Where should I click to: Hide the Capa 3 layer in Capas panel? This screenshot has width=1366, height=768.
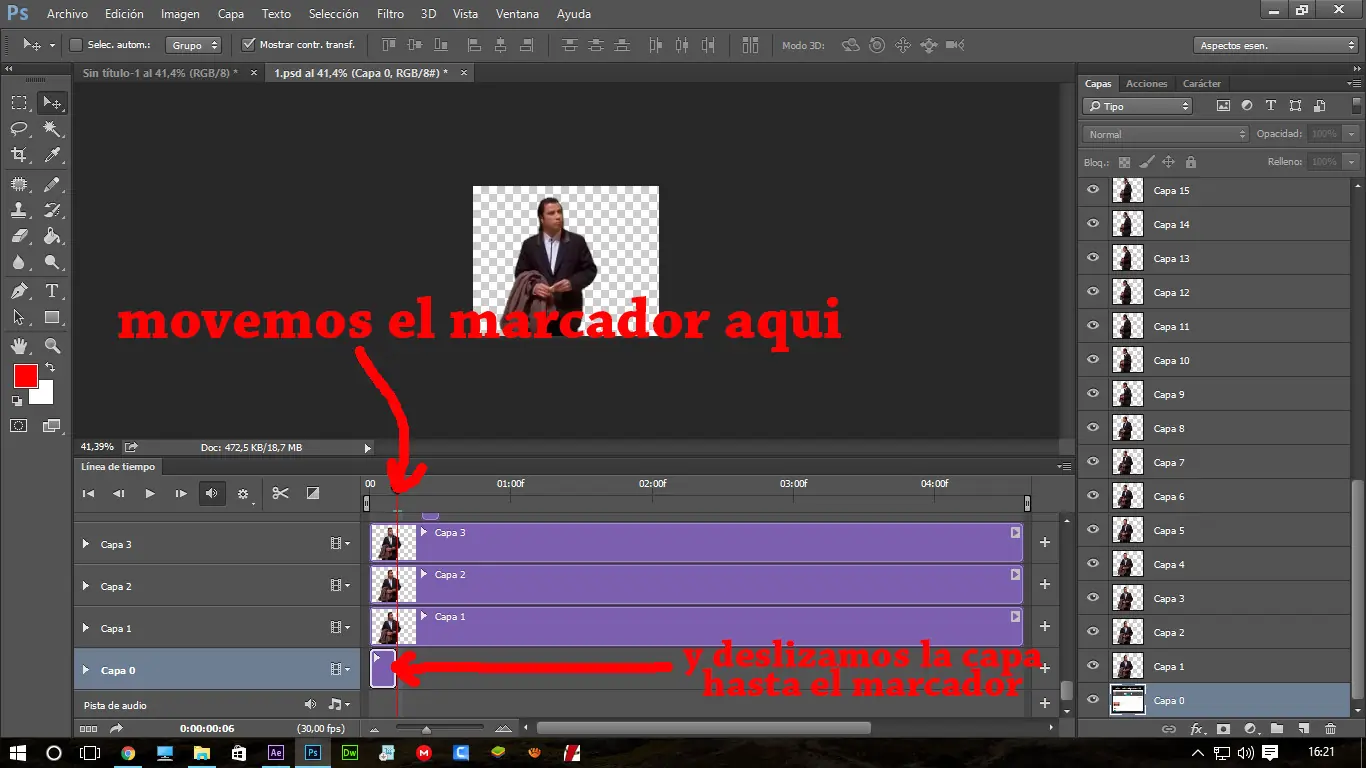click(1093, 598)
